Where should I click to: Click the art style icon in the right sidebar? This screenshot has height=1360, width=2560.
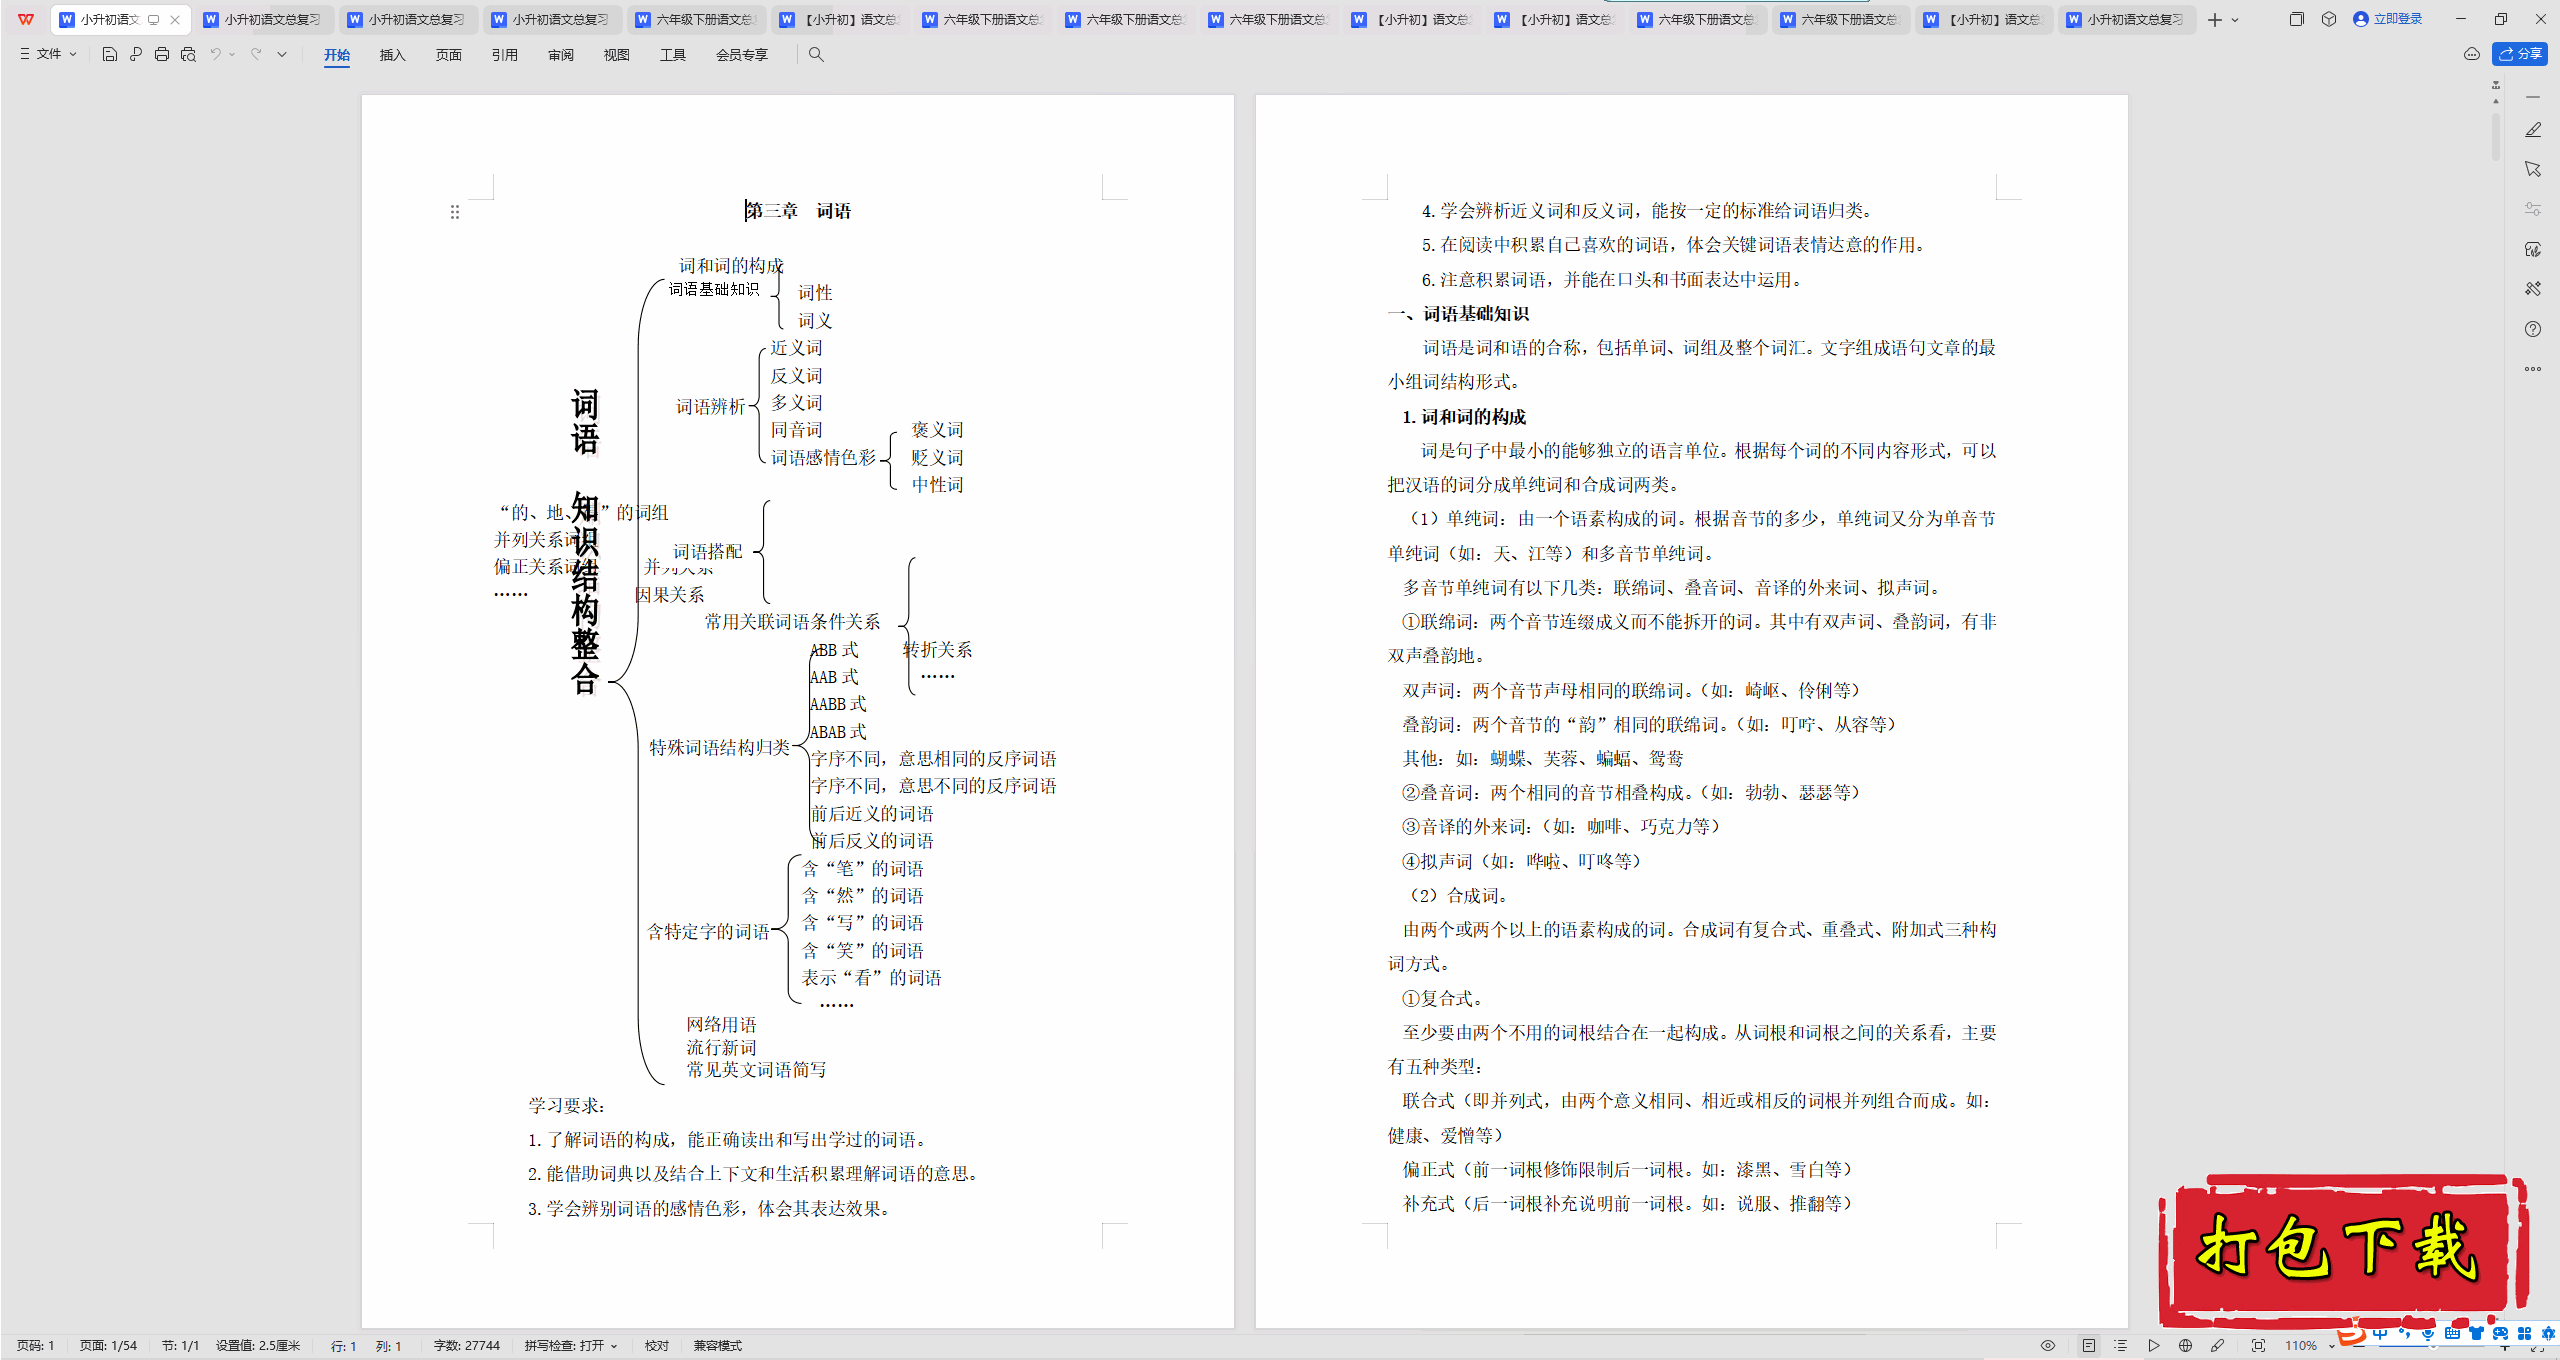[2533, 249]
